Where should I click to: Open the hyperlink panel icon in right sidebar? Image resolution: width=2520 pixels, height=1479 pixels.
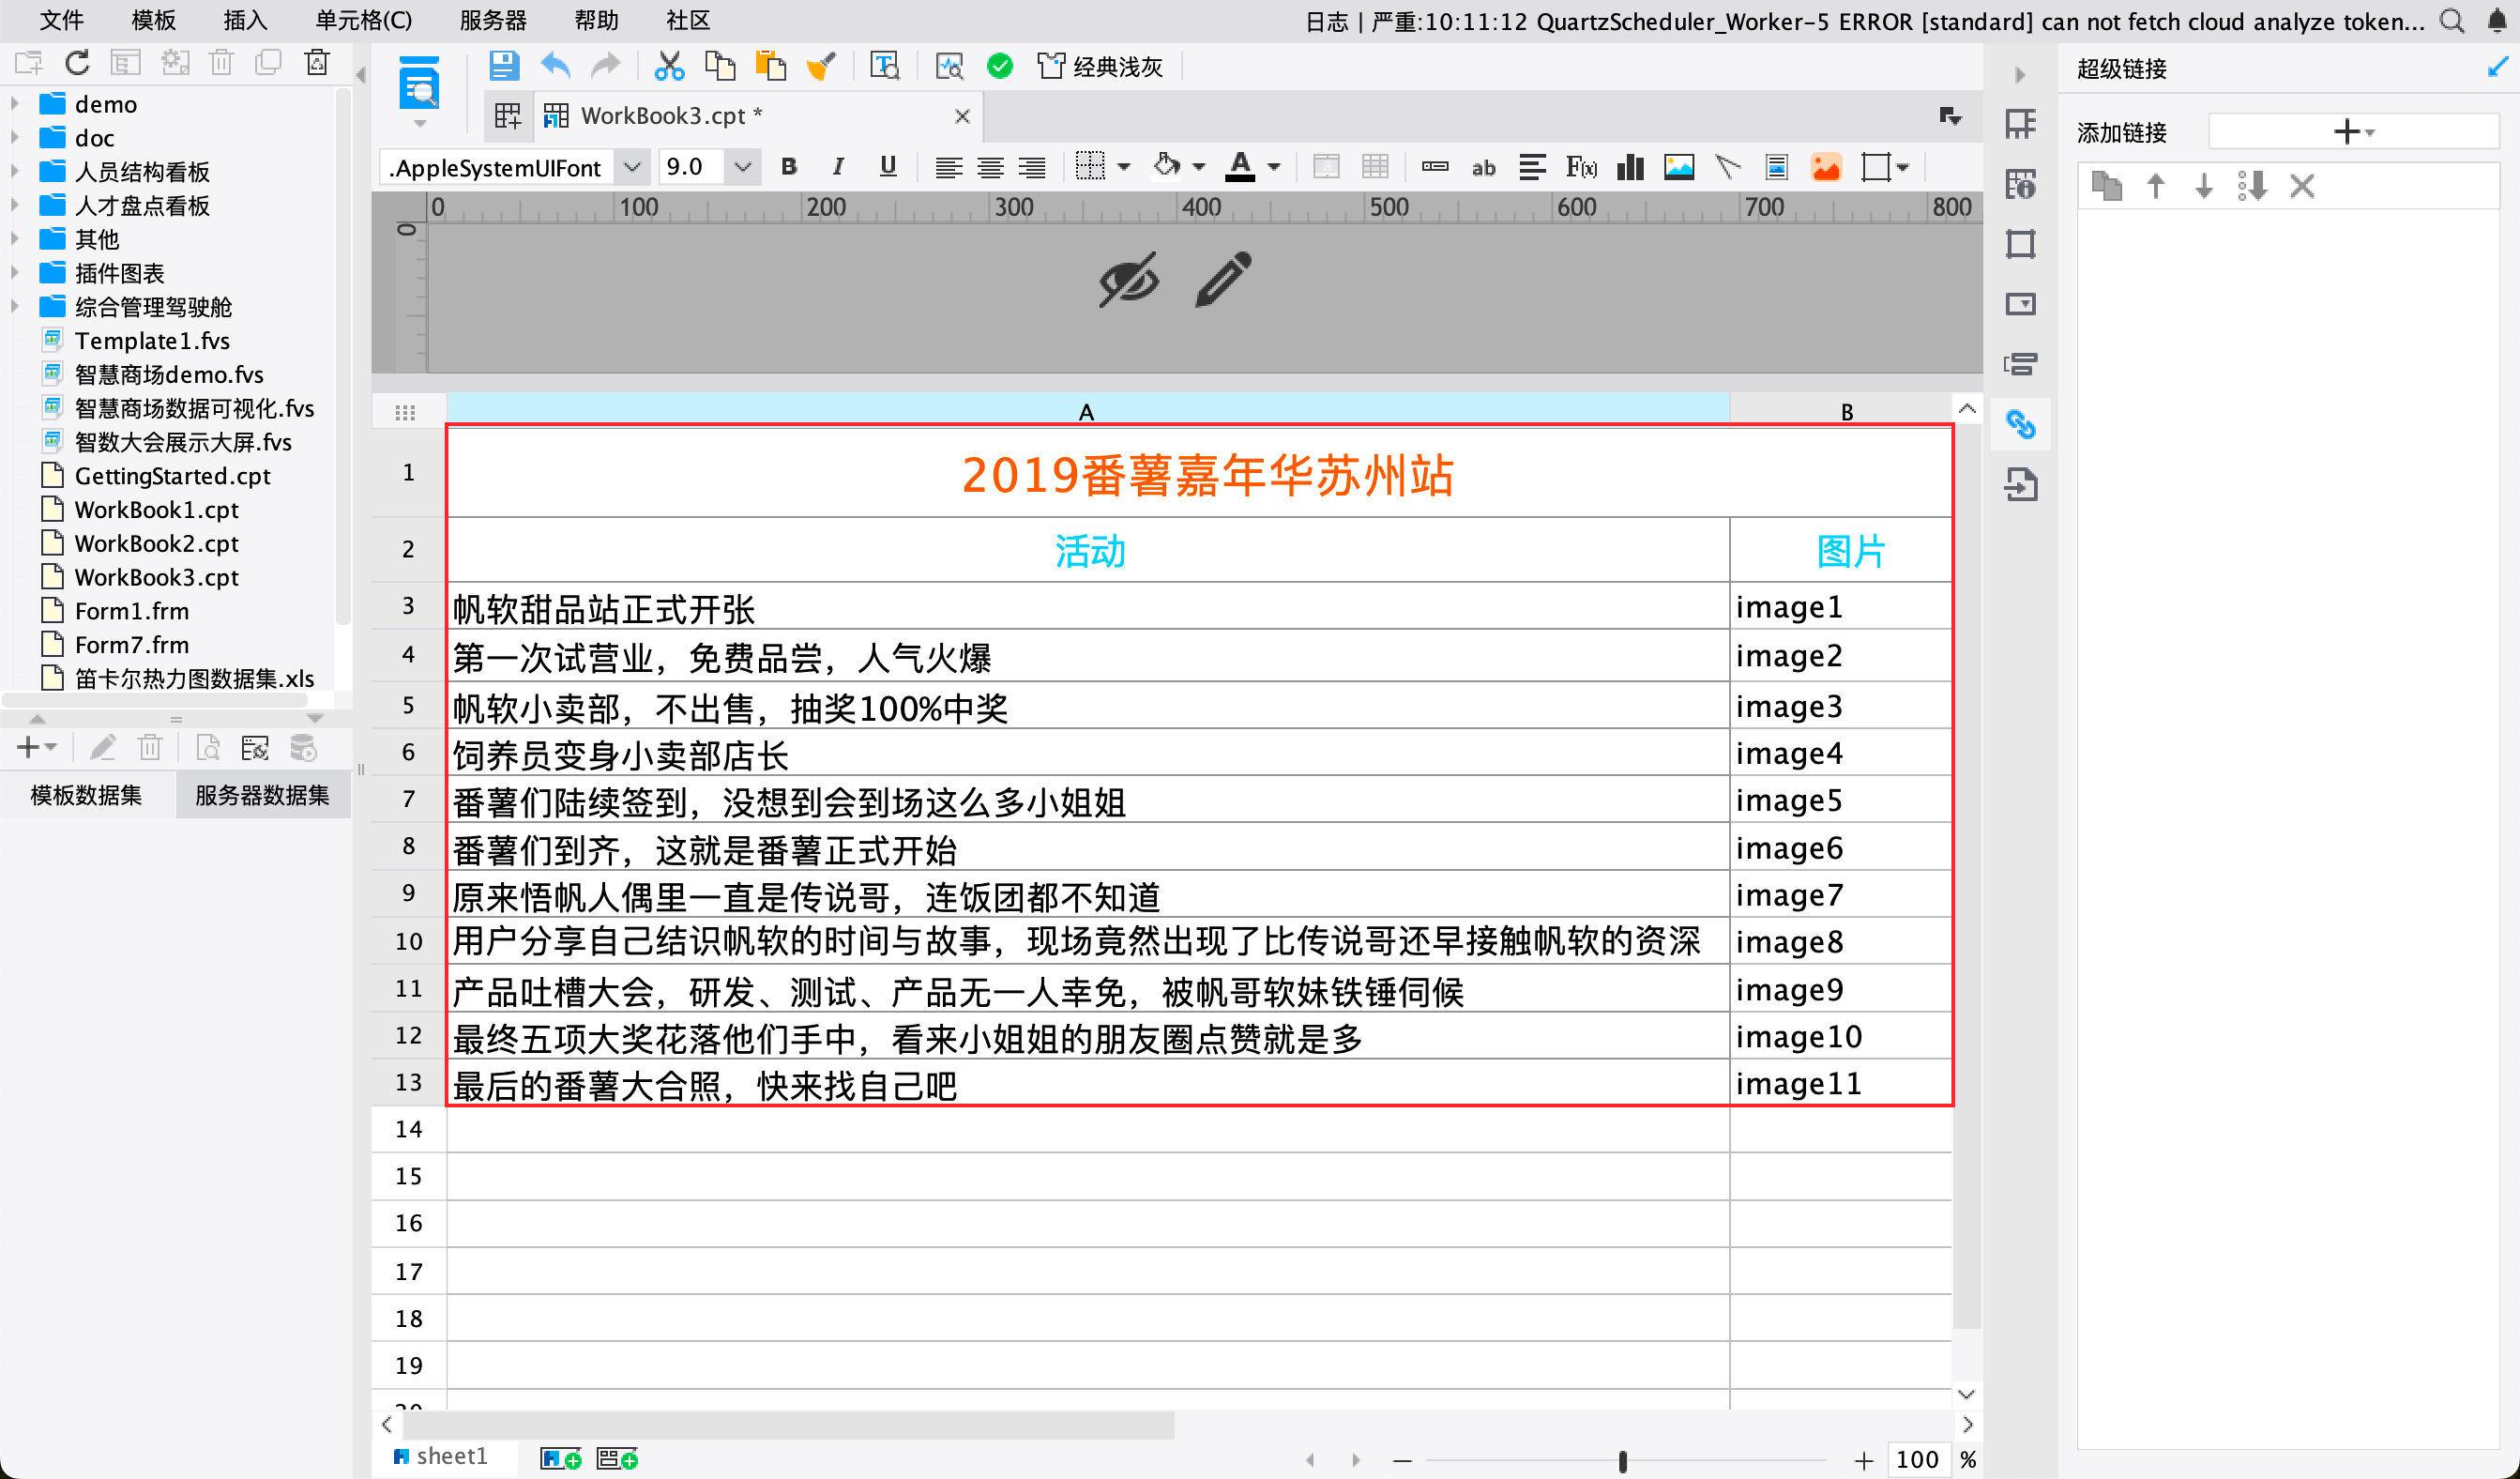point(2020,425)
